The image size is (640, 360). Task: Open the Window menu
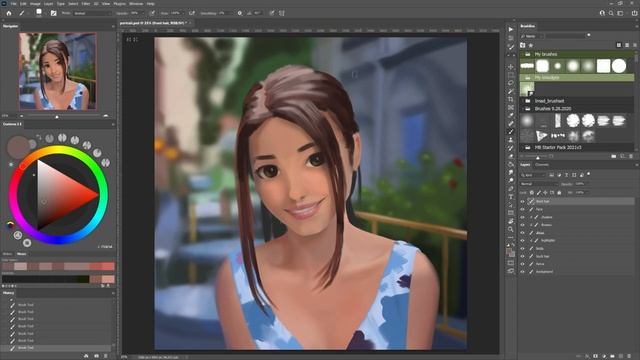point(136,3)
